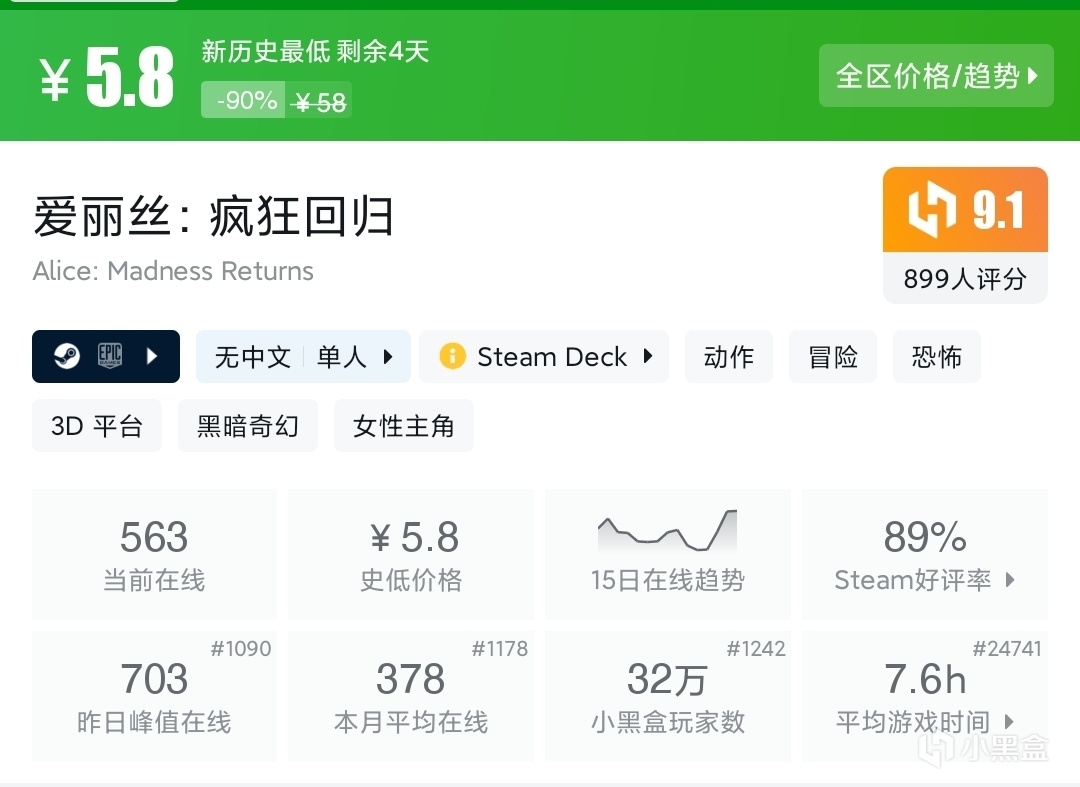The width and height of the screenshot is (1080, 787).
Task: Select the 黑暗奇幻 tag
Action: pyautogui.click(x=248, y=426)
